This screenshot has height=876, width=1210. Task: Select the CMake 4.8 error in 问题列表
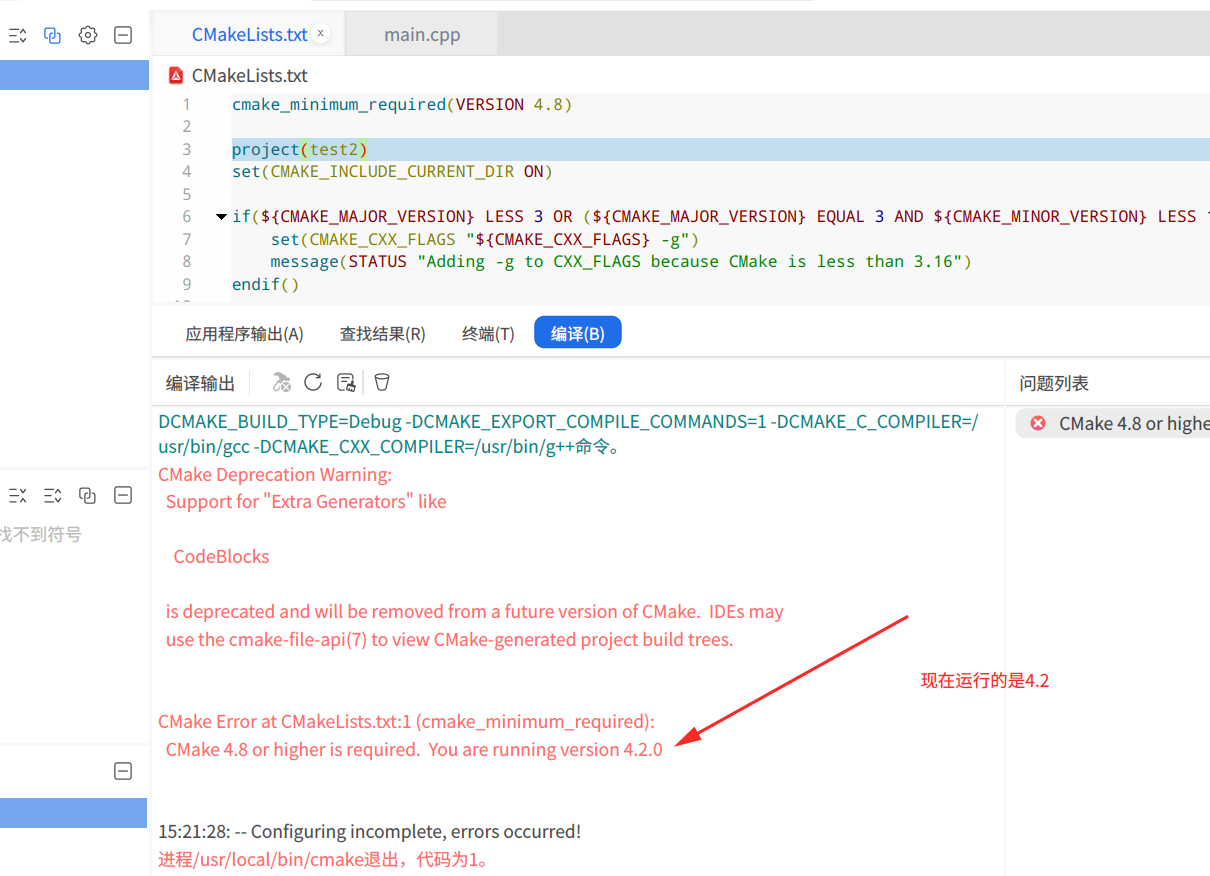click(1113, 424)
